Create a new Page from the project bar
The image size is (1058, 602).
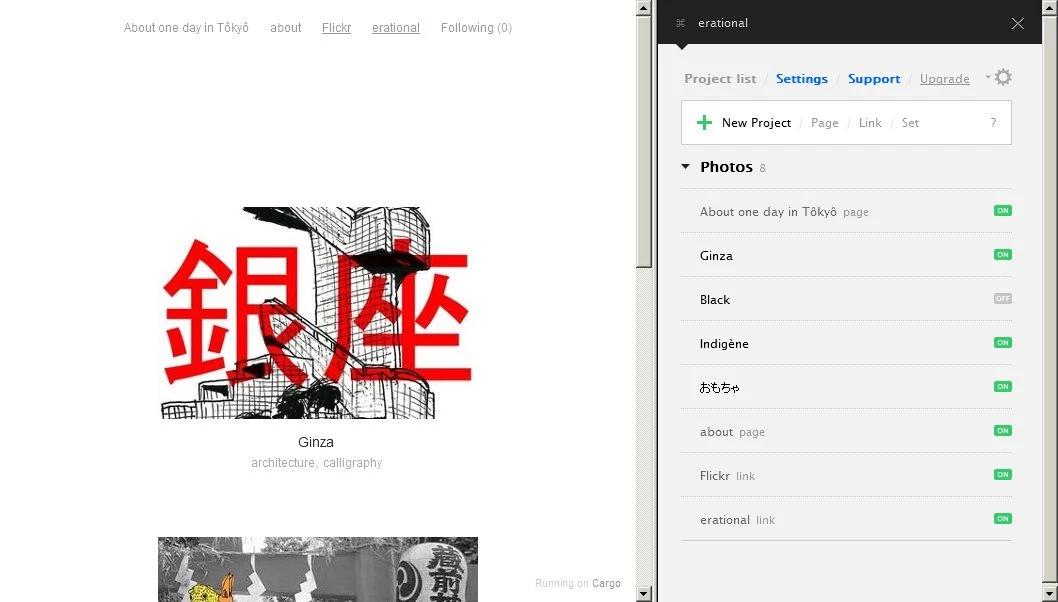(824, 123)
